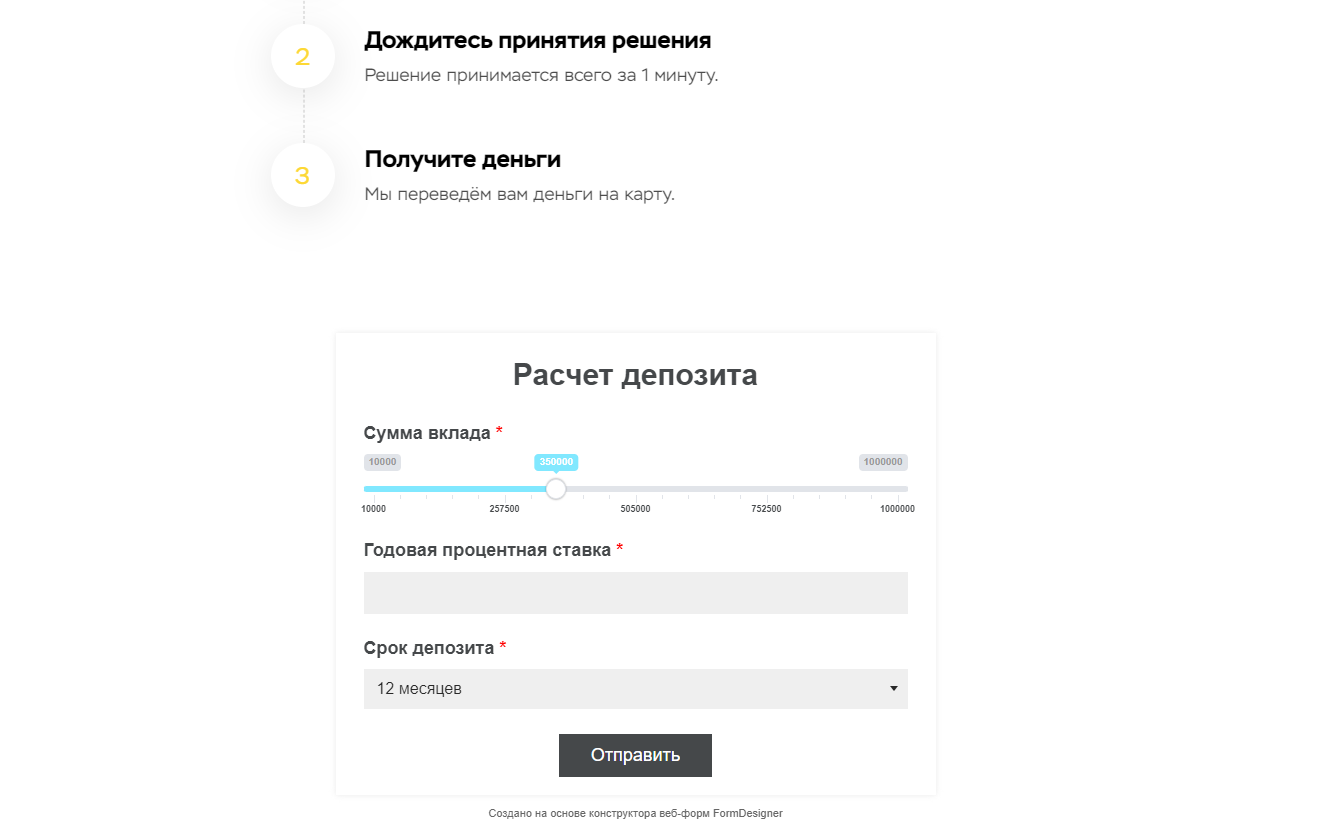
Task: Open the Срок депозита dropdown
Action: point(636,689)
